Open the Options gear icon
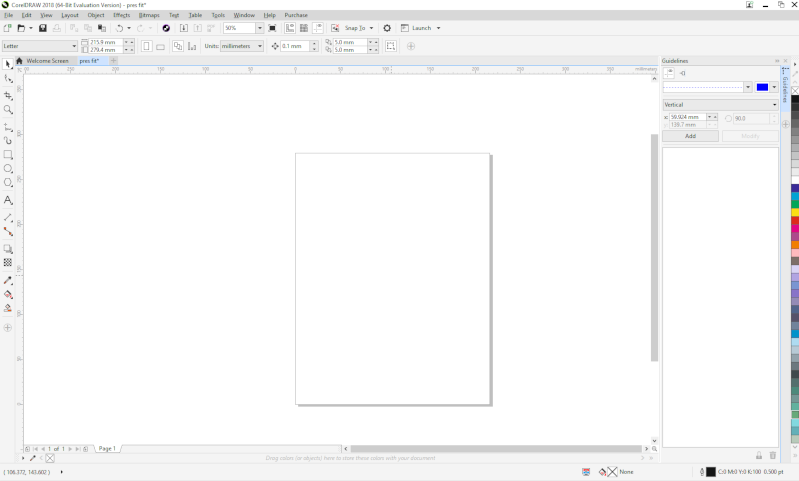The height and width of the screenshot is (481, 799). [387, 28]
